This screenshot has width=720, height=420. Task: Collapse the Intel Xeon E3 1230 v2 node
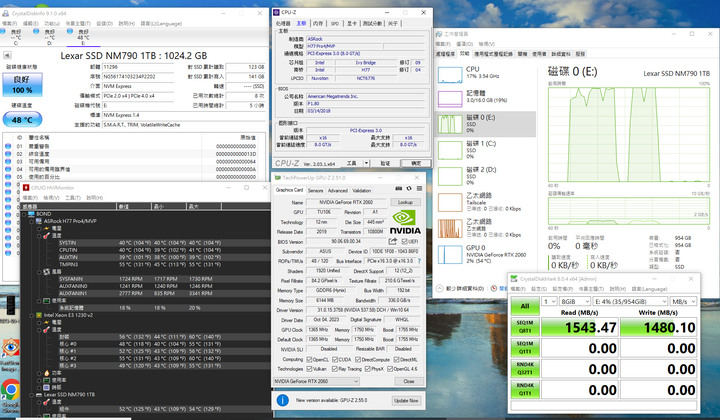pos(32,315)
